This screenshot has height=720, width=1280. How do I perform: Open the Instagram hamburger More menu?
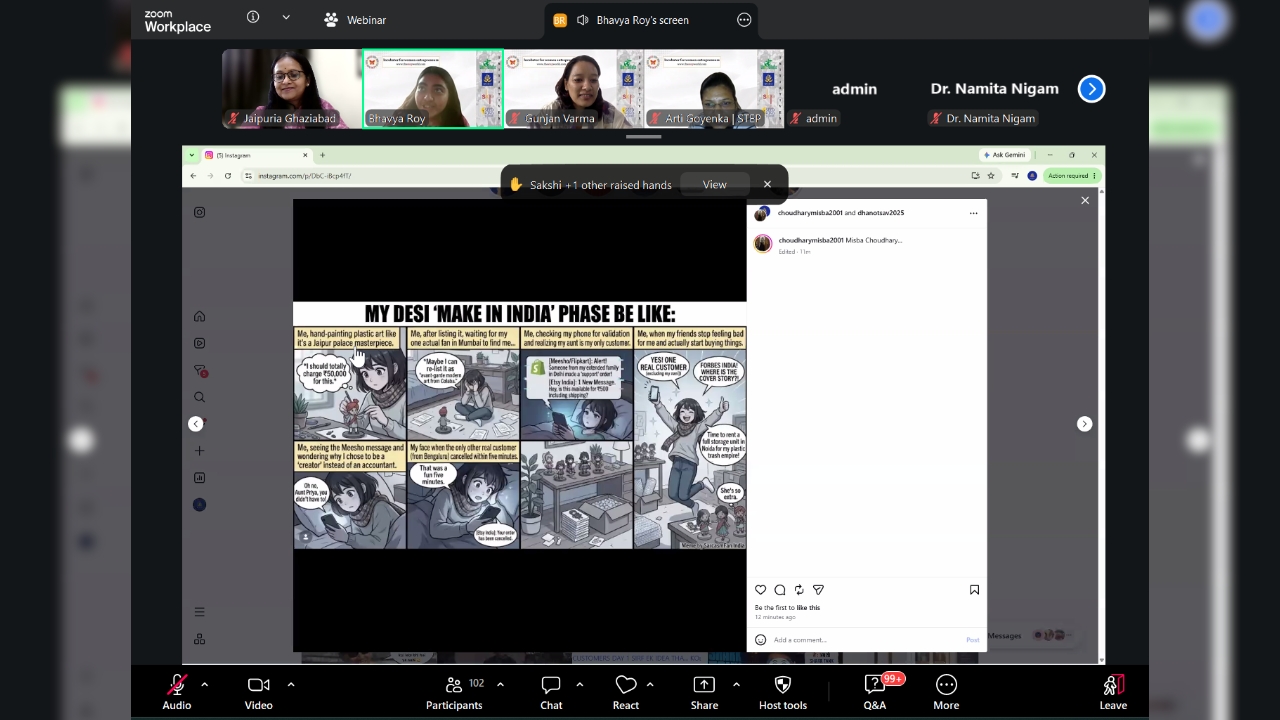[199, 612]
